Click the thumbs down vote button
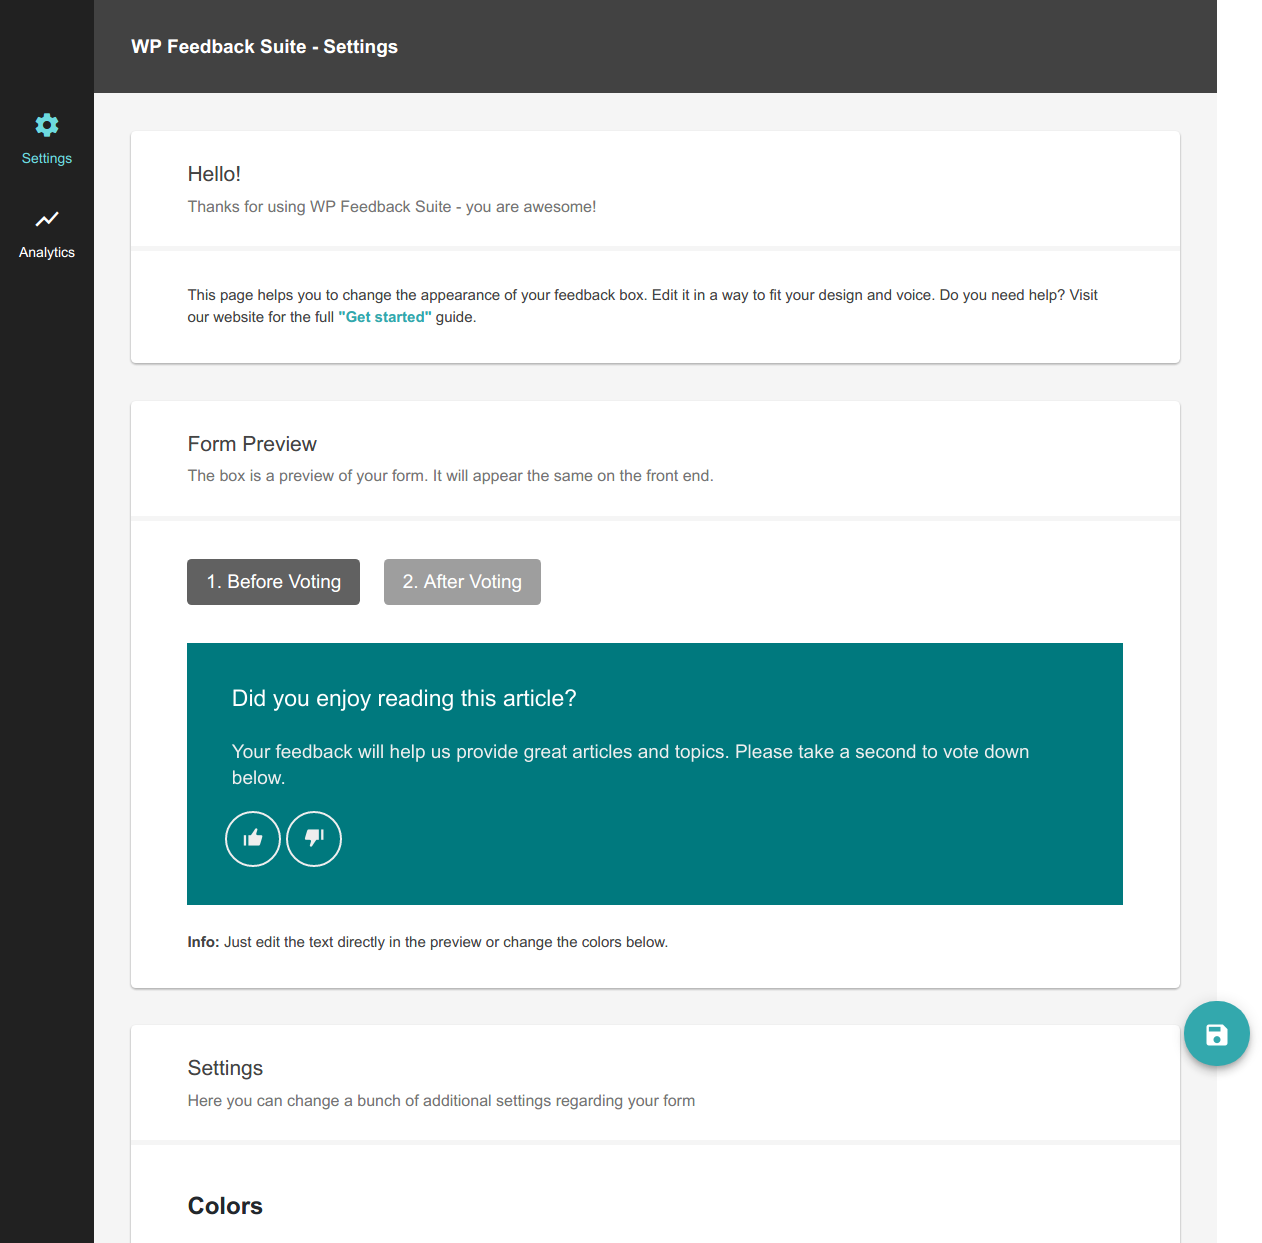The height and width of the screenshot is (1243, 1262). tap(314, 838)
